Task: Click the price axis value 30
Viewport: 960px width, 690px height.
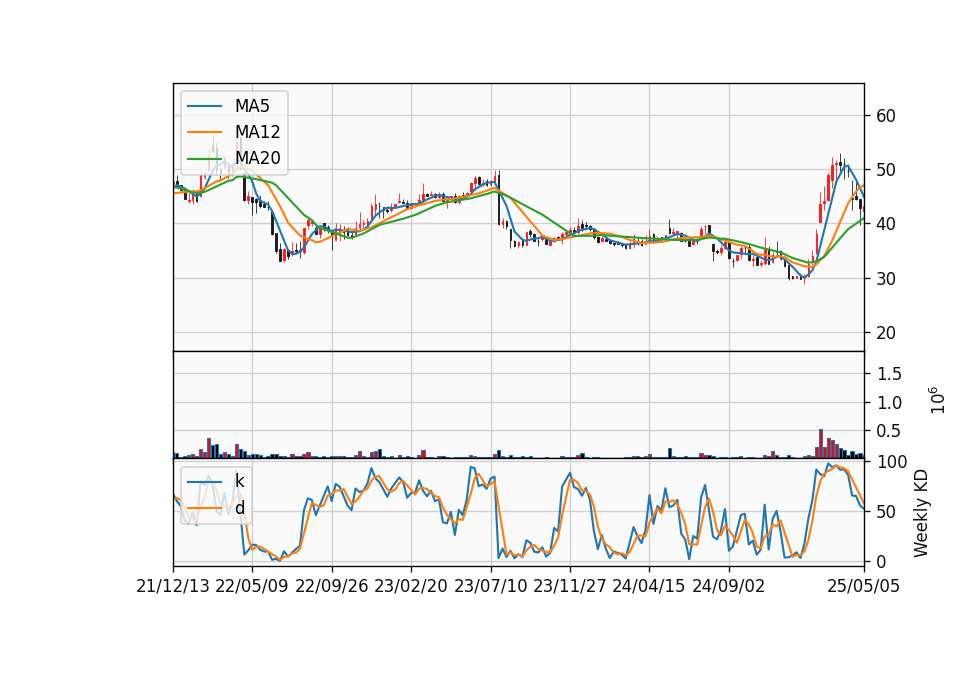Action: click(x=886, y=279)
